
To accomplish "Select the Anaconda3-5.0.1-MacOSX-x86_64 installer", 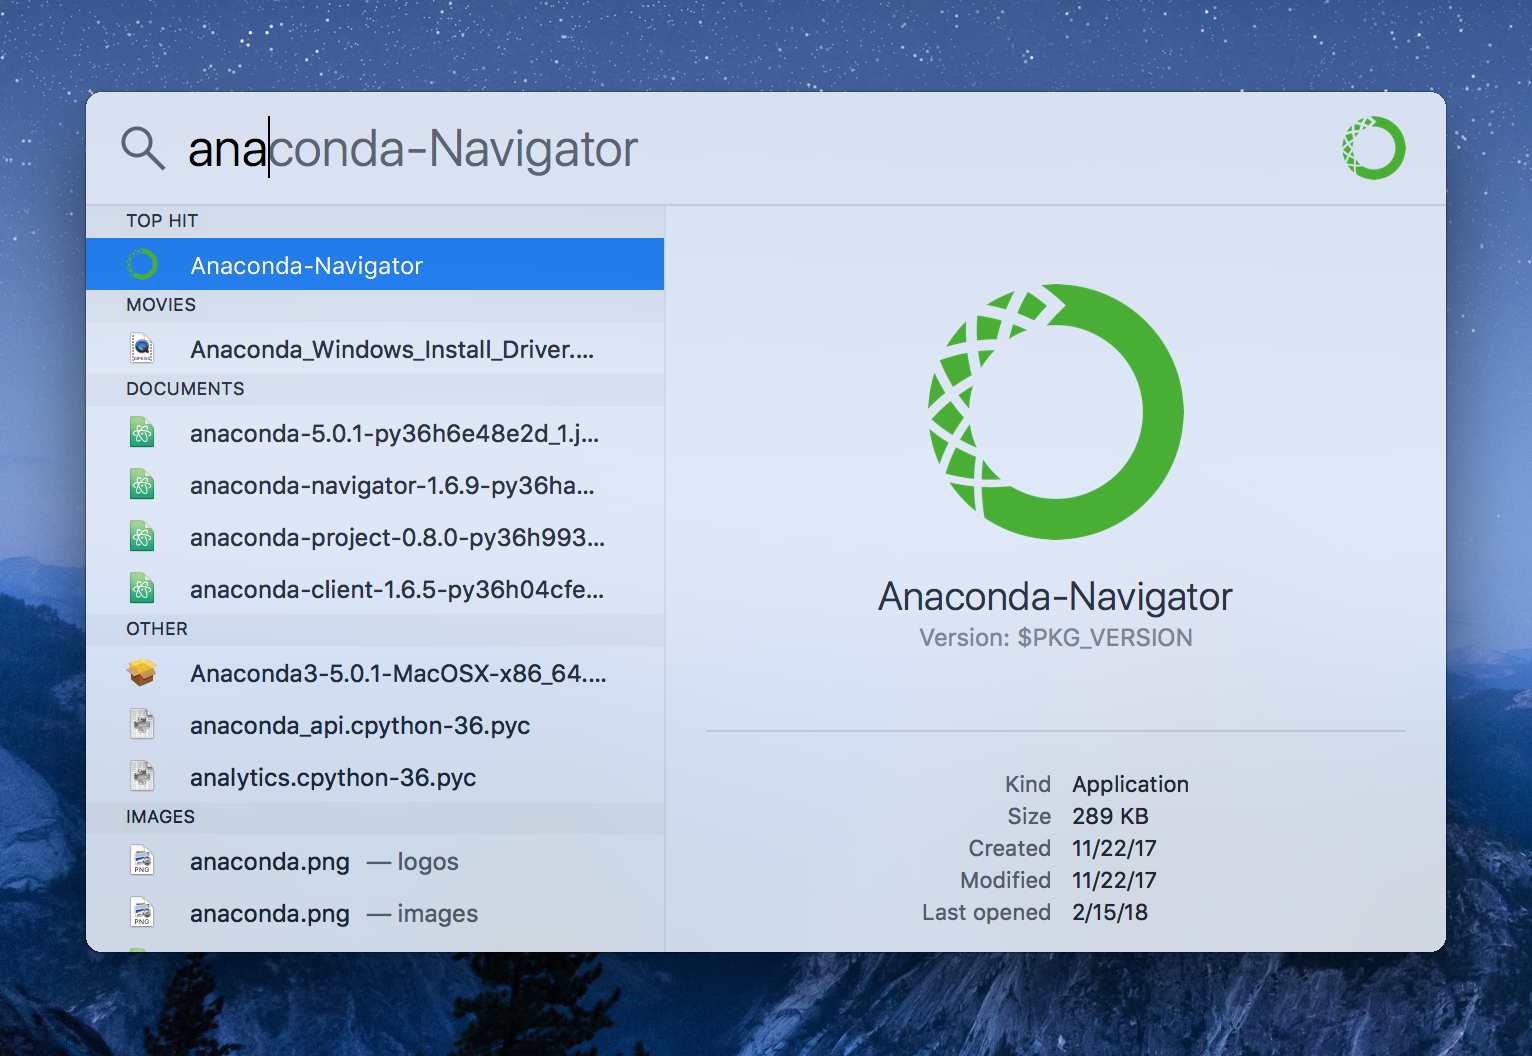I will [x=375, y=672].
